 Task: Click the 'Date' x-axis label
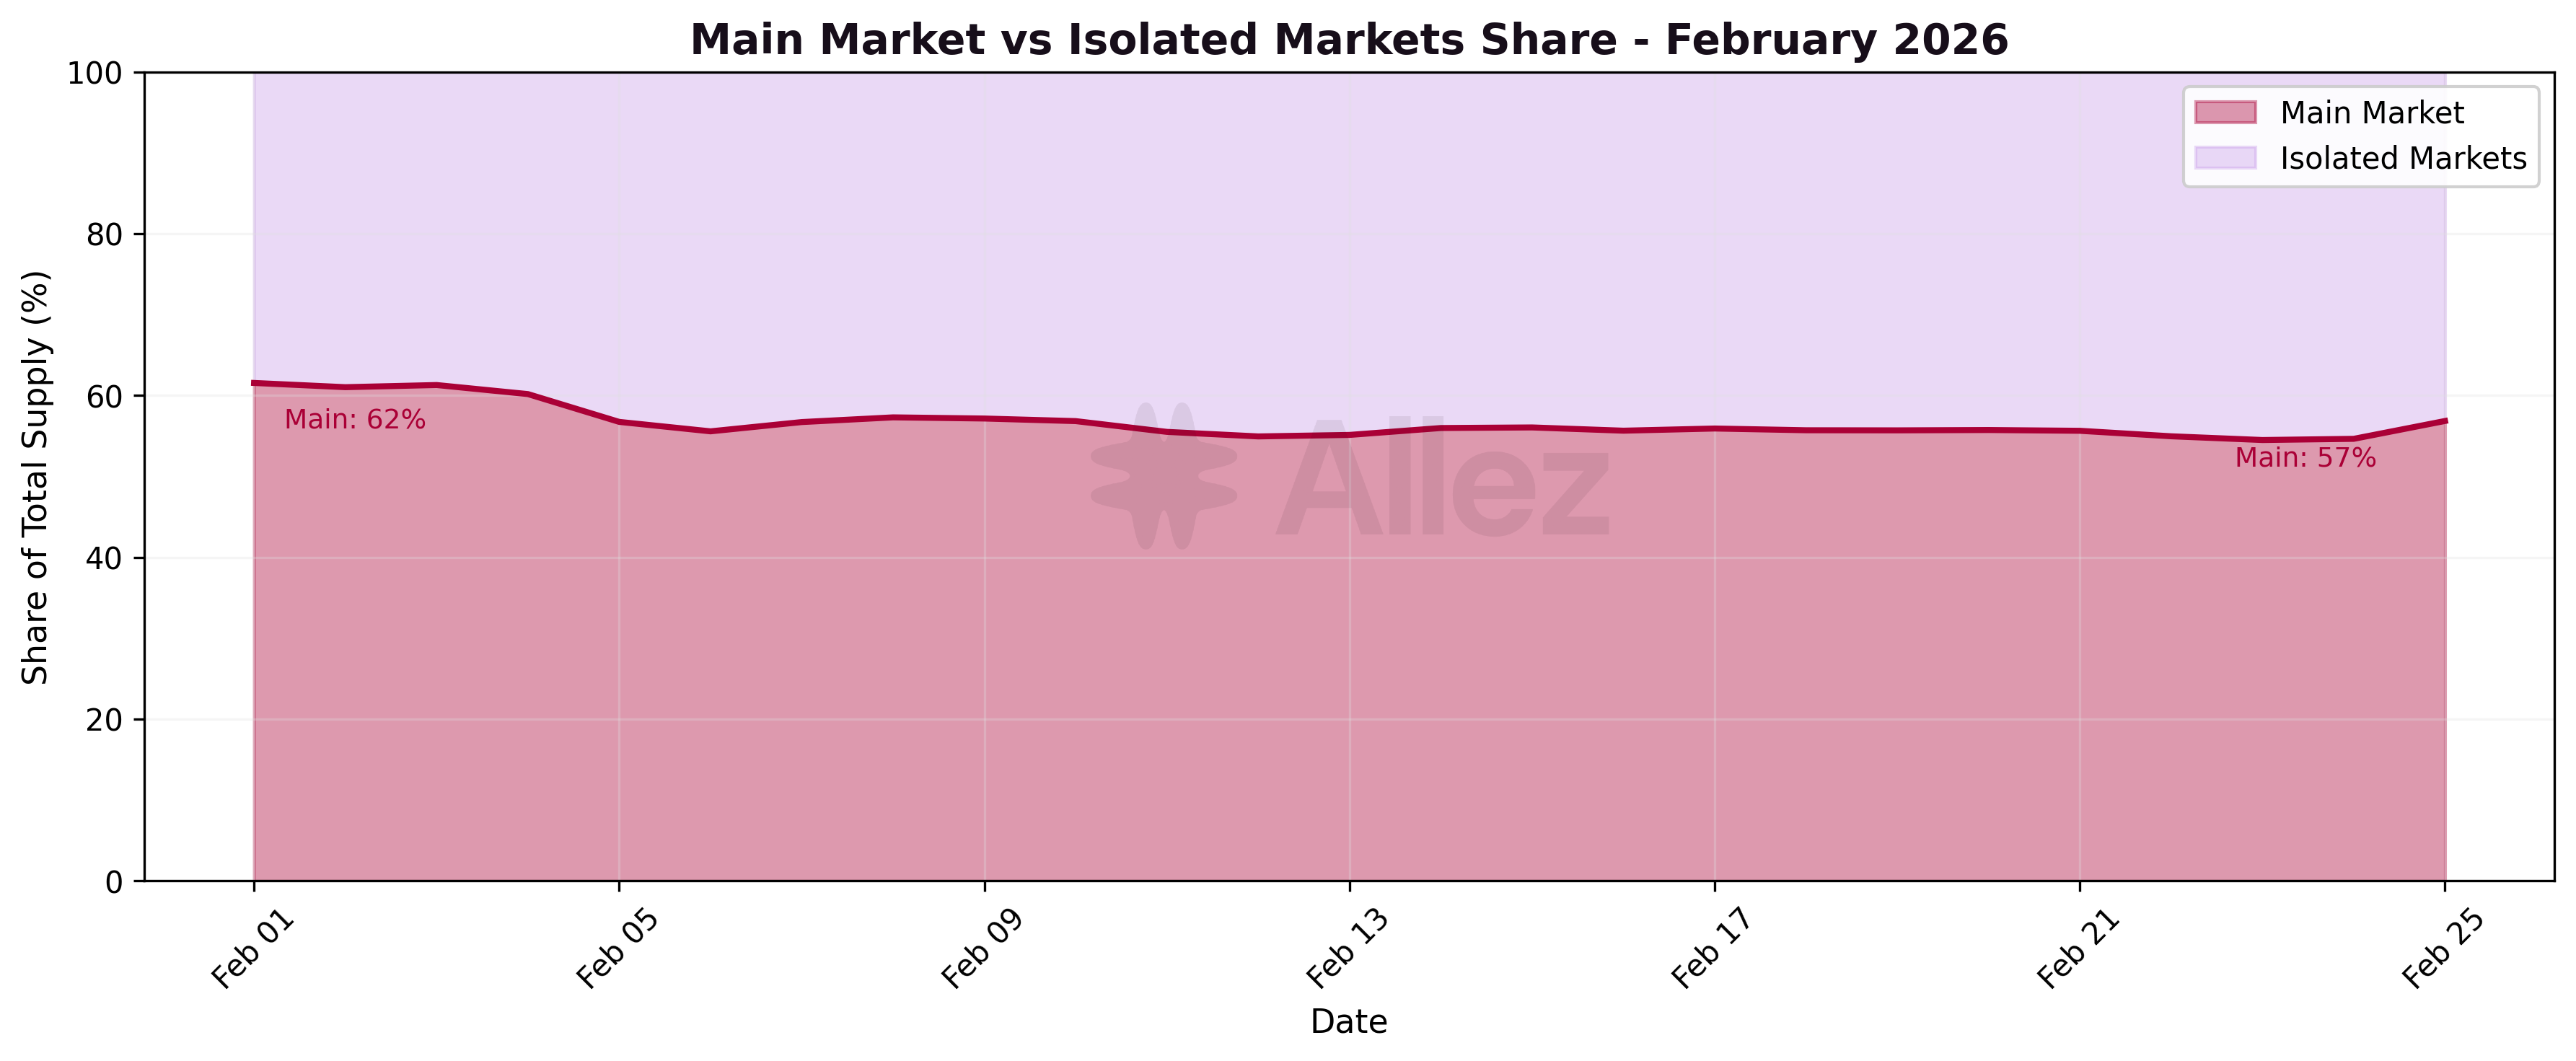1349,1022
